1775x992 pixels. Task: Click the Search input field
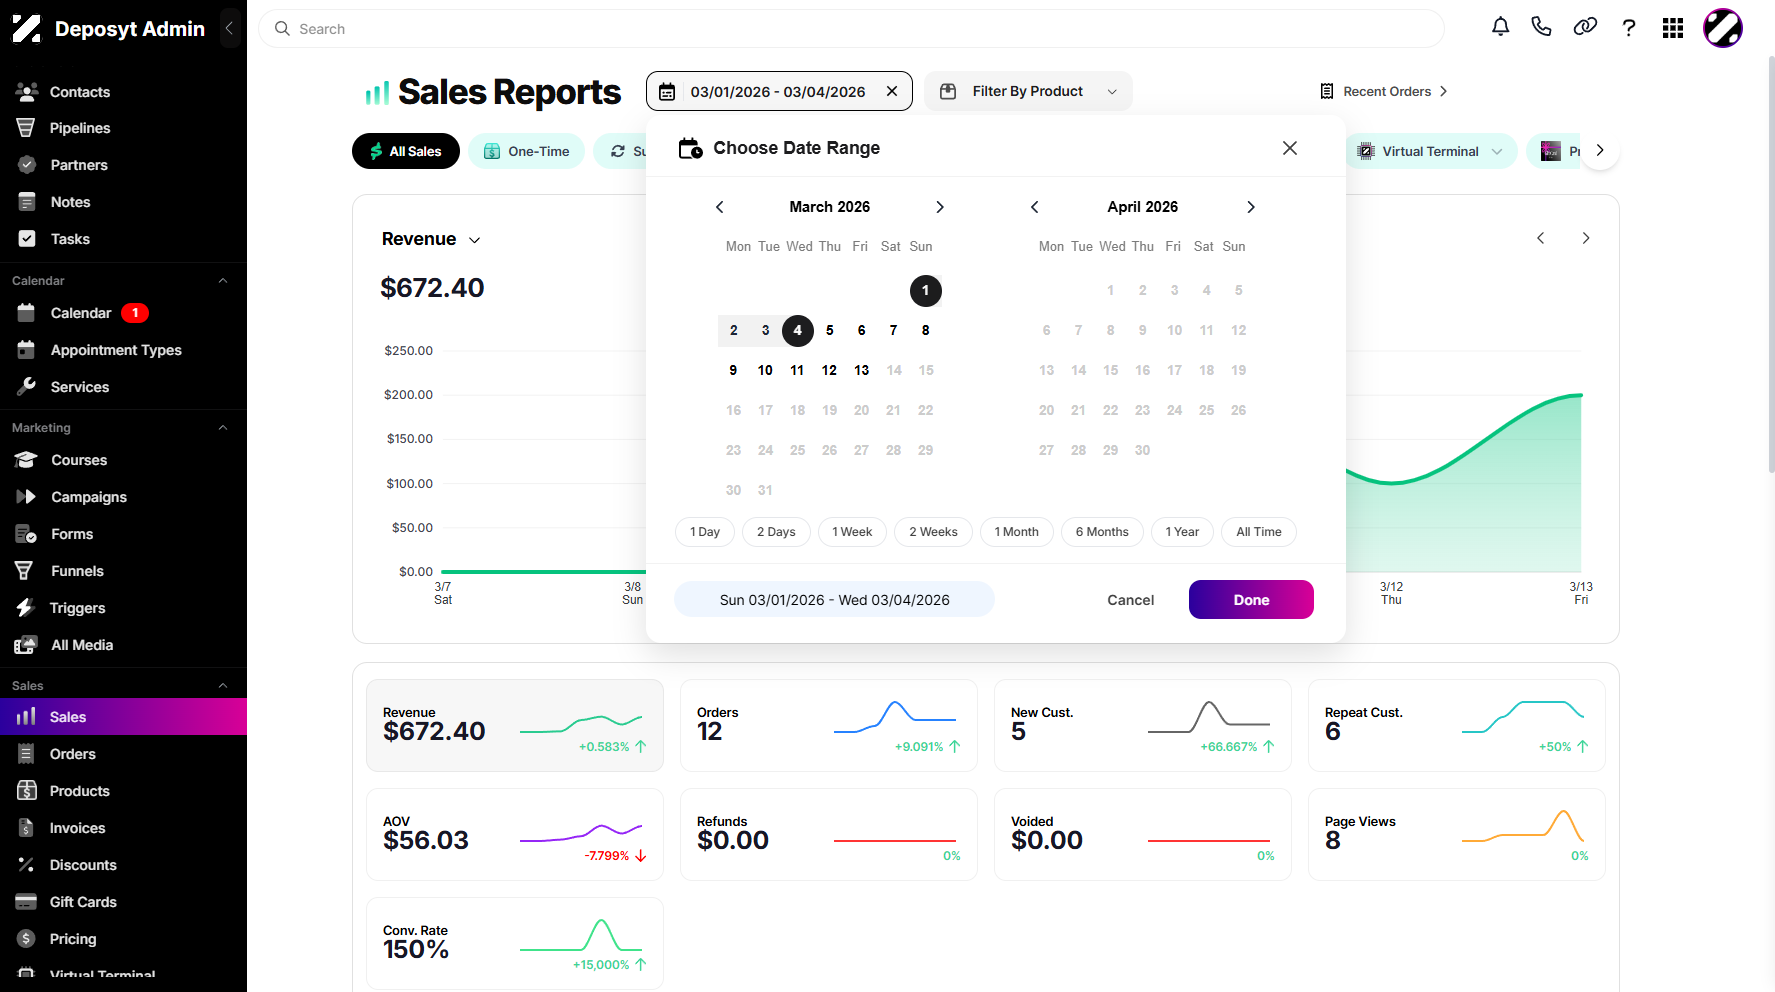coord(852,29)
